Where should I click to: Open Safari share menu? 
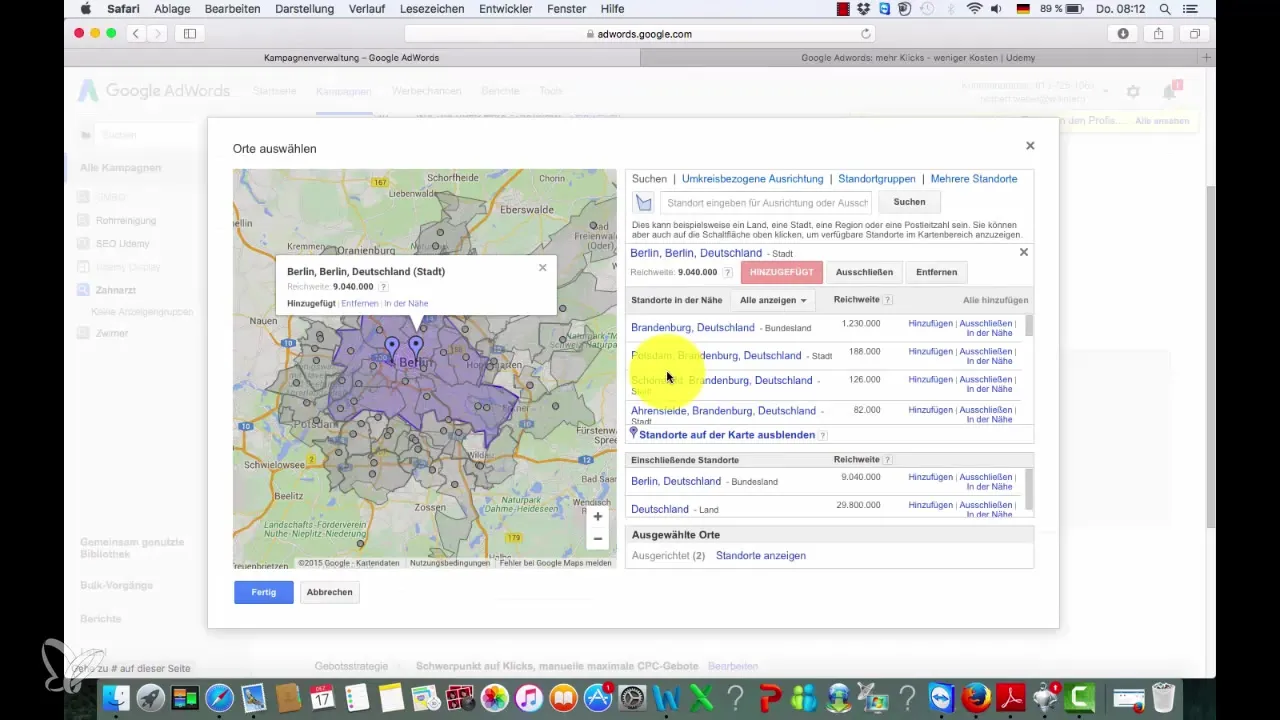coord(1159,33)
